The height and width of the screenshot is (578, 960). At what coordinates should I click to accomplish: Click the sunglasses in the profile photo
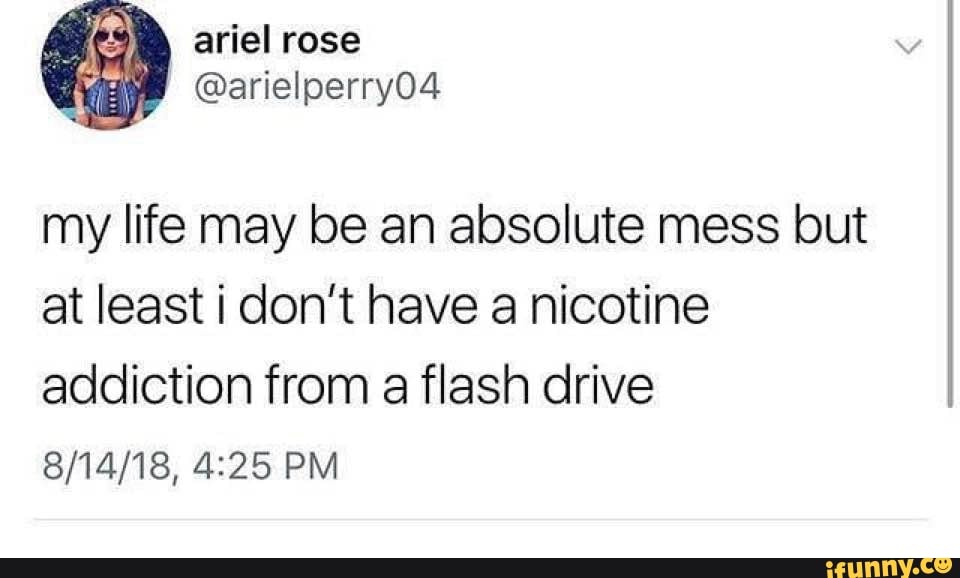[111, 36]
